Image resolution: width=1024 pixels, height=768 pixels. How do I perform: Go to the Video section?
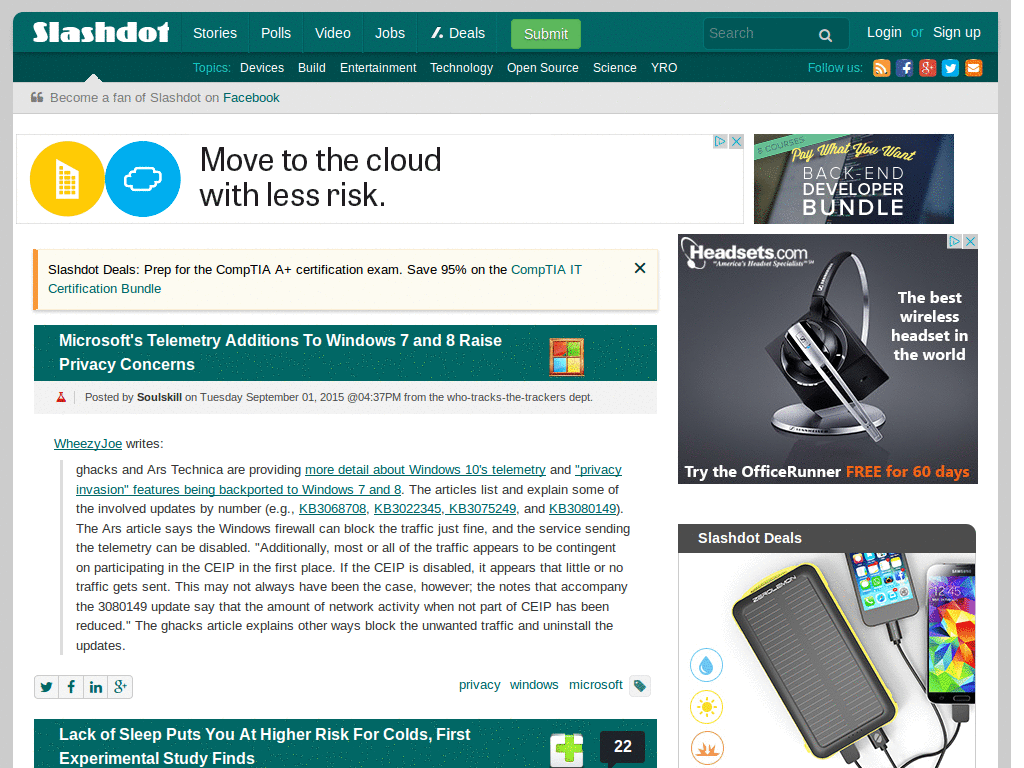coord(332,33)
